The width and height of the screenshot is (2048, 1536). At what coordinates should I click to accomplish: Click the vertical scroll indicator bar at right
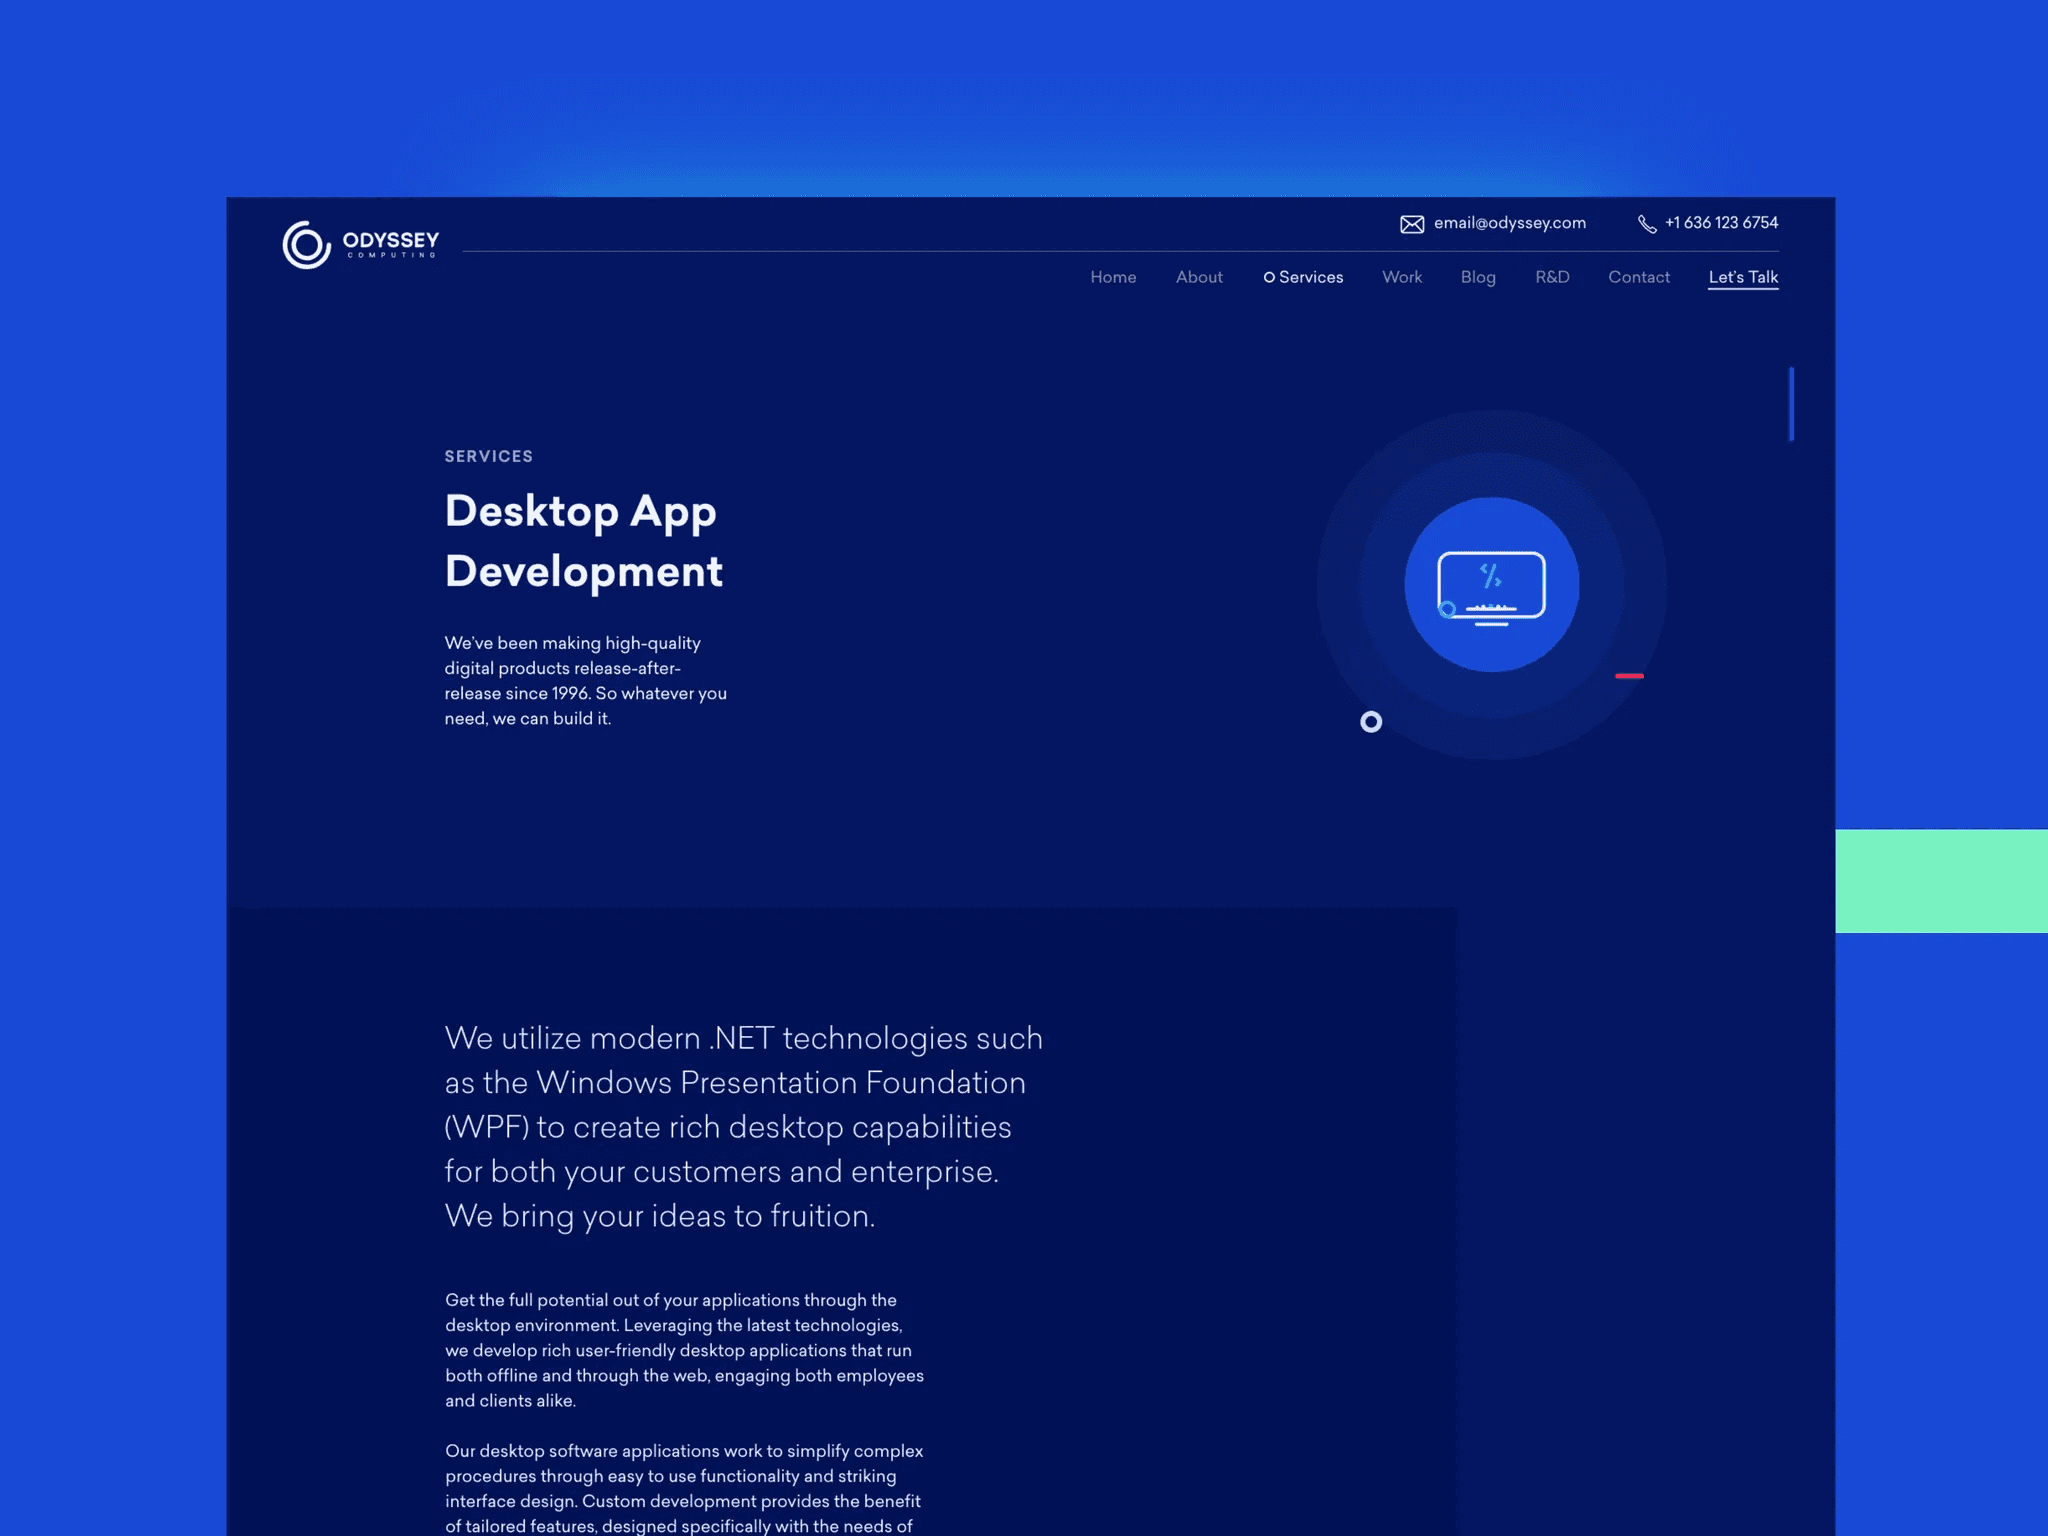coord(1791,404)
